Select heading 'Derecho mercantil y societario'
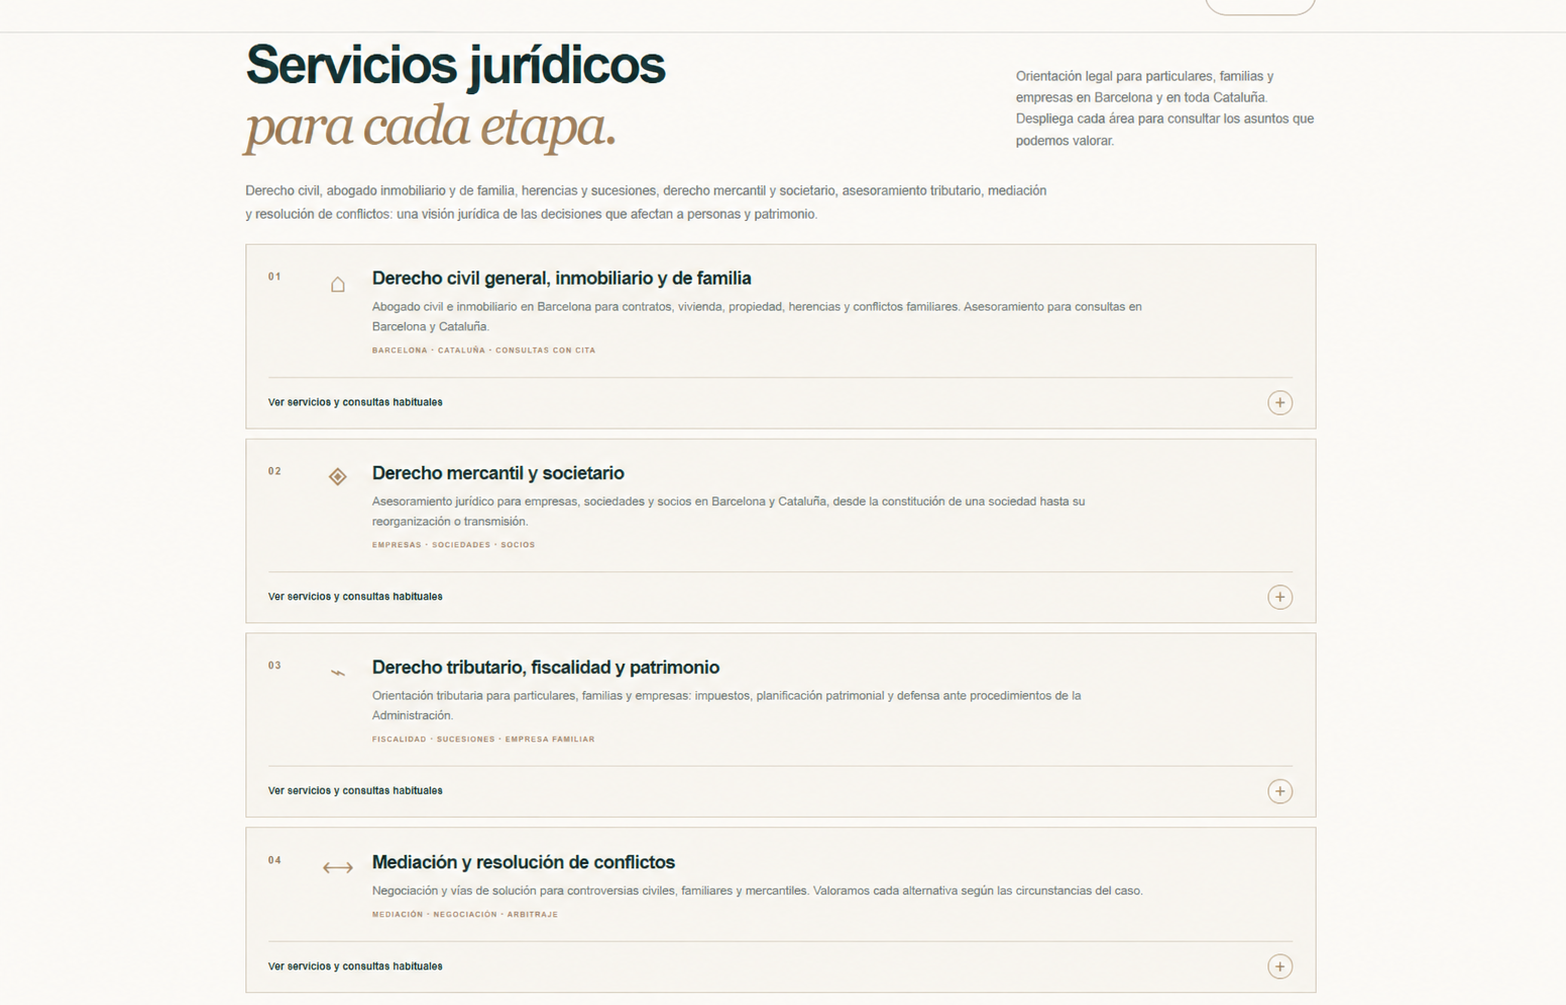Viewport: 1566px width, 1005px height. coord(498,473)
